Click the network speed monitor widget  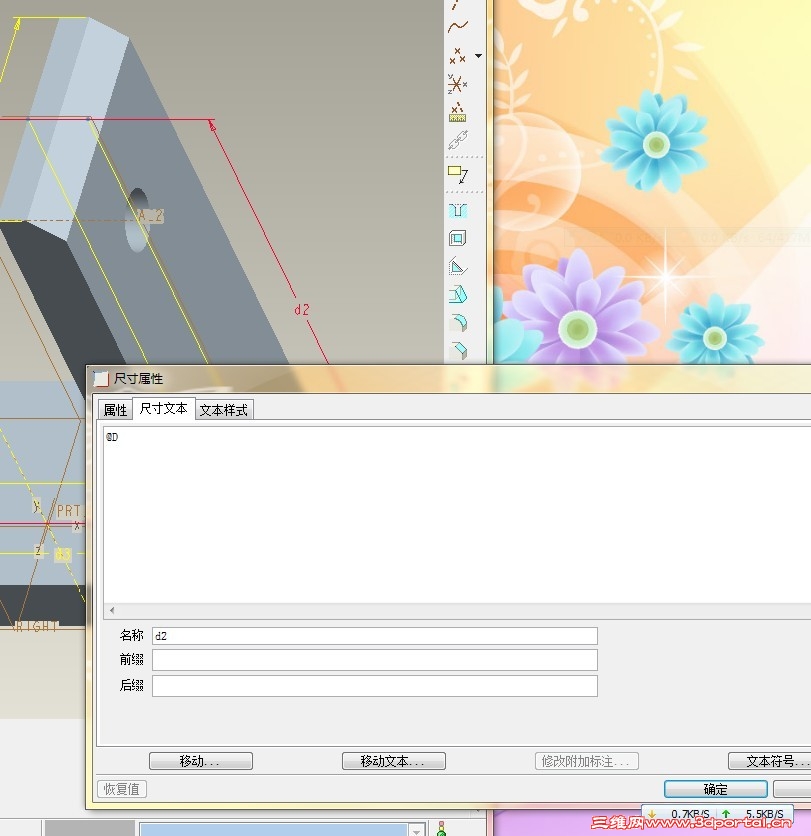pyautogui.click(x=718, y=814)
